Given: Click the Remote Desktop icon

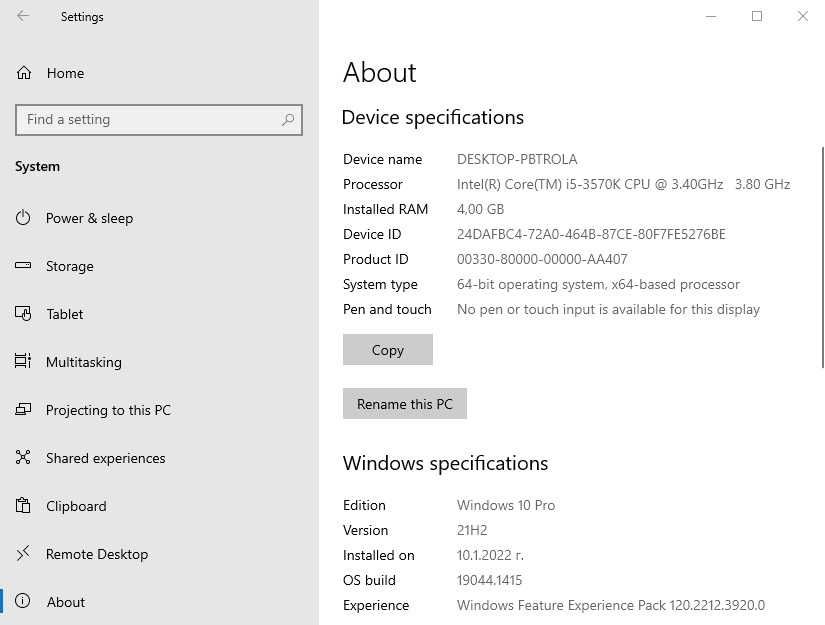Looking at the screenshot, I should point(24,554).
